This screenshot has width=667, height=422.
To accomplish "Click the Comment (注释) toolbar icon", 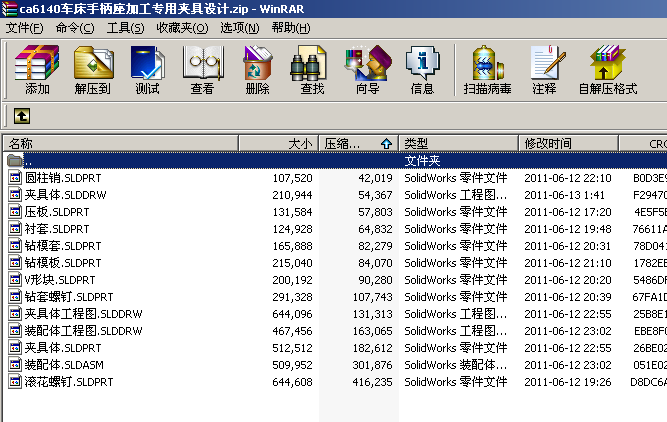I will (547, 63).
